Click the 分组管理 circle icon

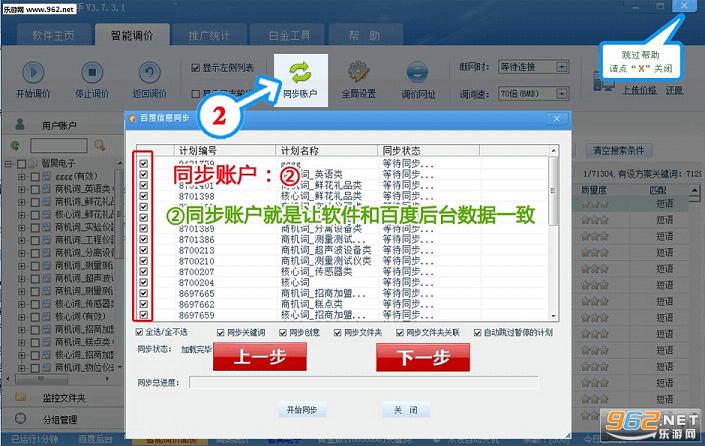(x=20, y=419)
